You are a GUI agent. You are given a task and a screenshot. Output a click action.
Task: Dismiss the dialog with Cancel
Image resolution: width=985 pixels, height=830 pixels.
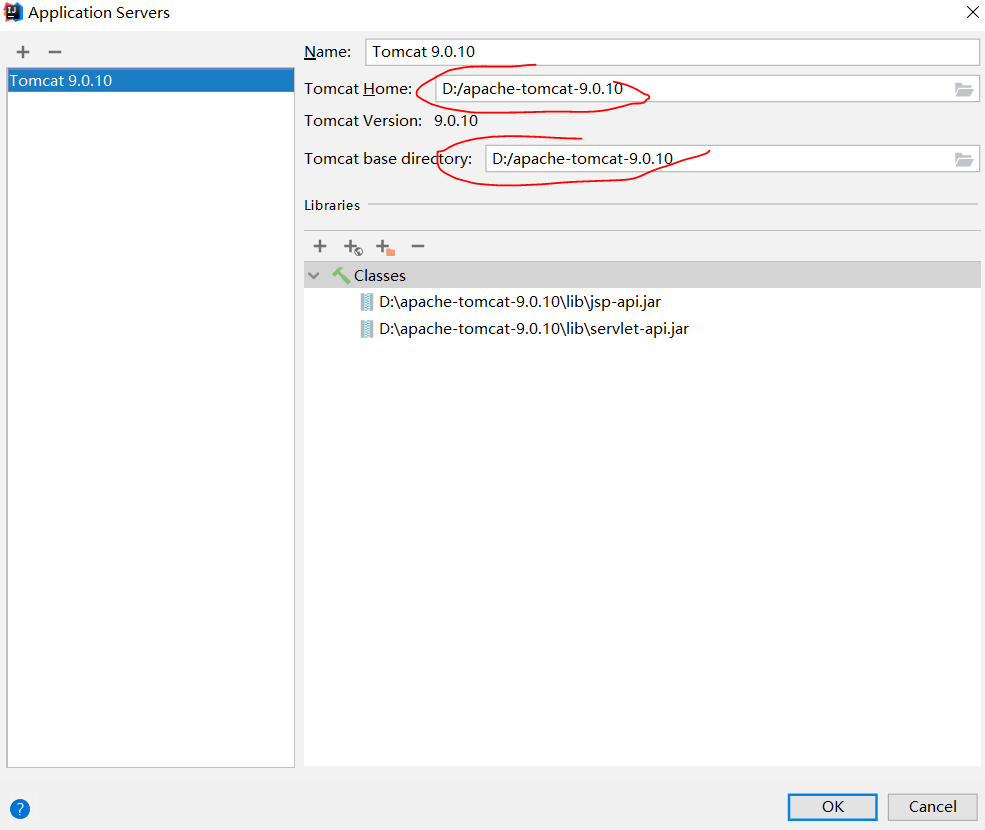click(932, 807)
